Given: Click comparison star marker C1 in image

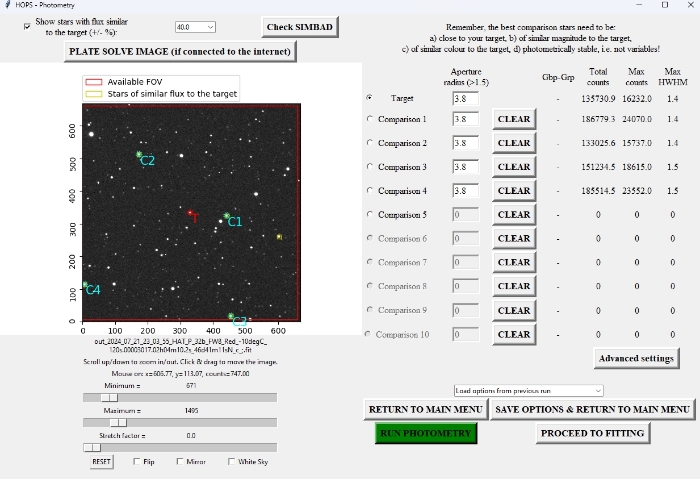Looking at the screenshot, I should [x=227, y=216].
